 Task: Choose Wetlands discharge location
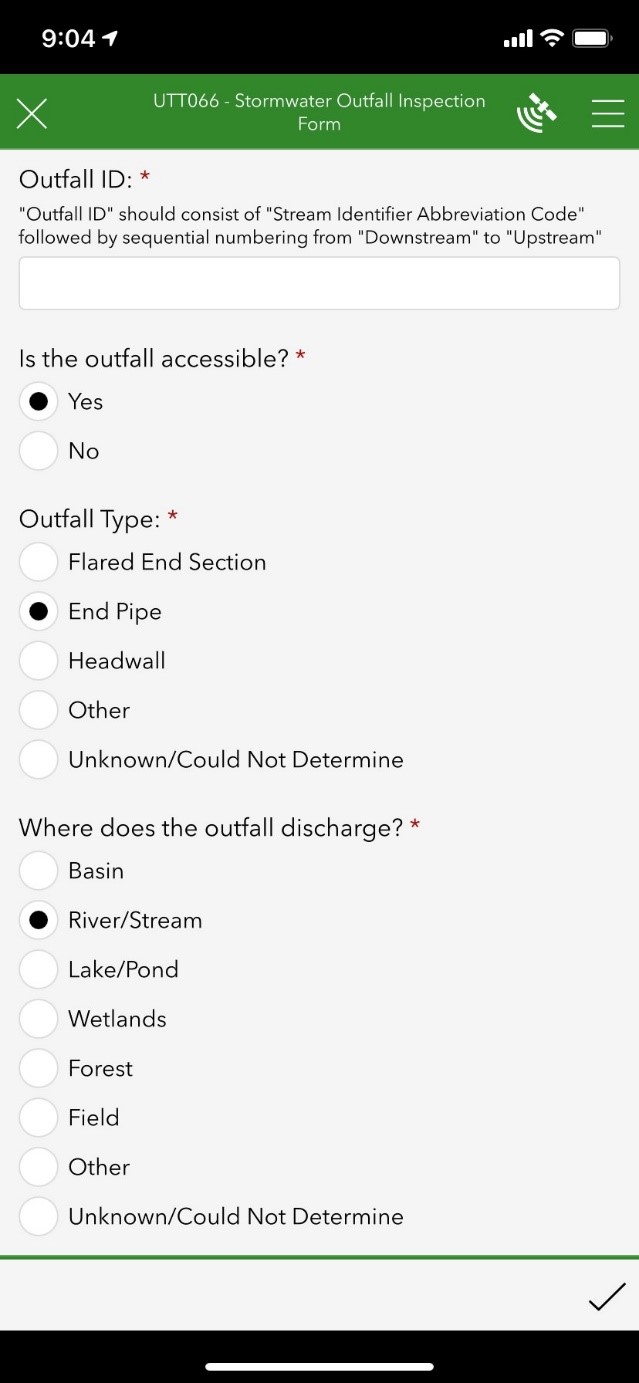(38, 1019)
